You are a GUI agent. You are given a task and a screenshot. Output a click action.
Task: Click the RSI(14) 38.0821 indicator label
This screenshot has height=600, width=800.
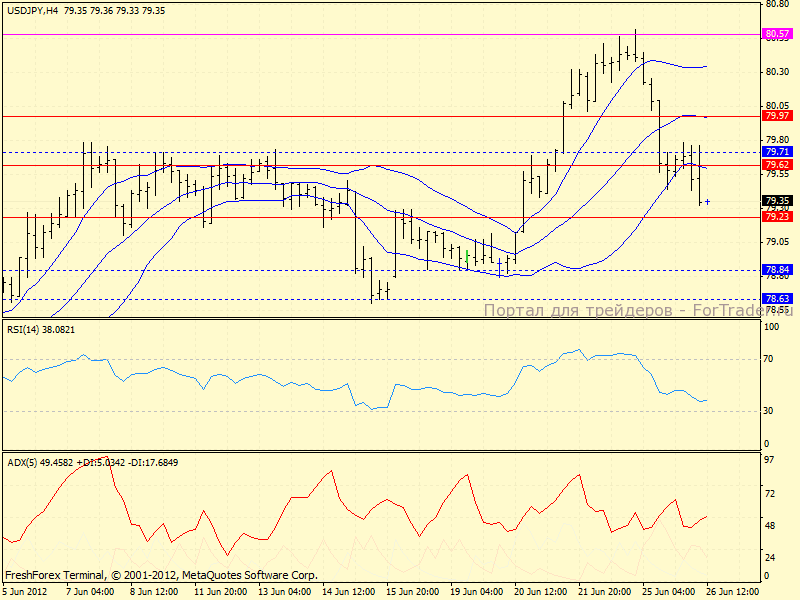pos(41,330)
